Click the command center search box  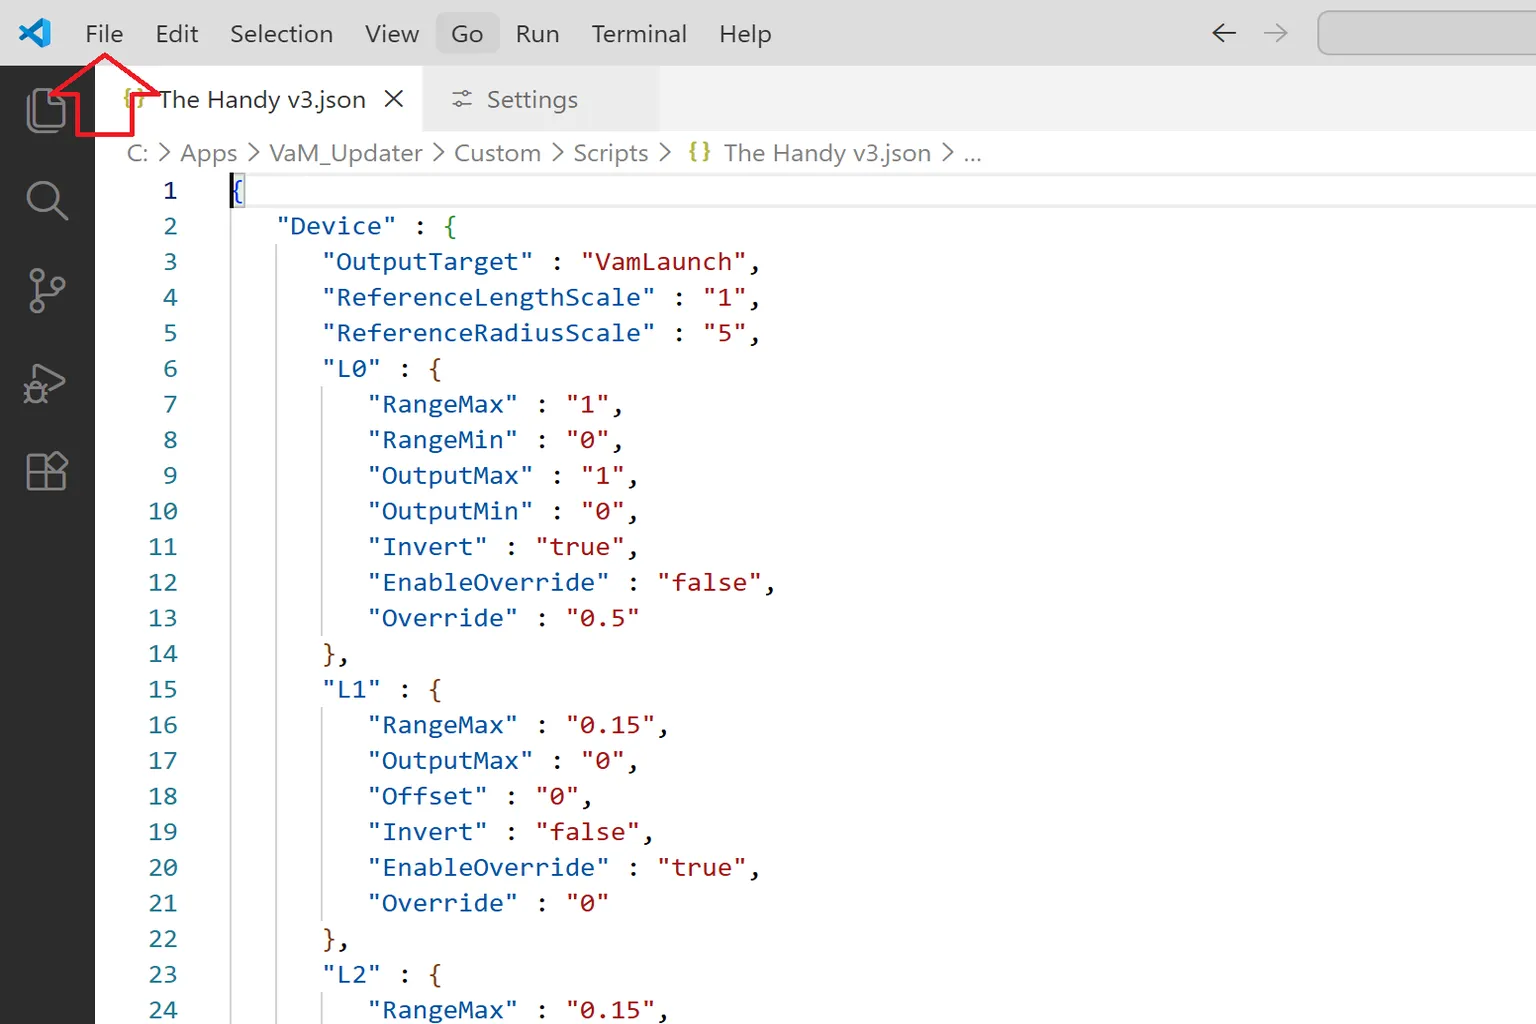[x=1427, y=33]
